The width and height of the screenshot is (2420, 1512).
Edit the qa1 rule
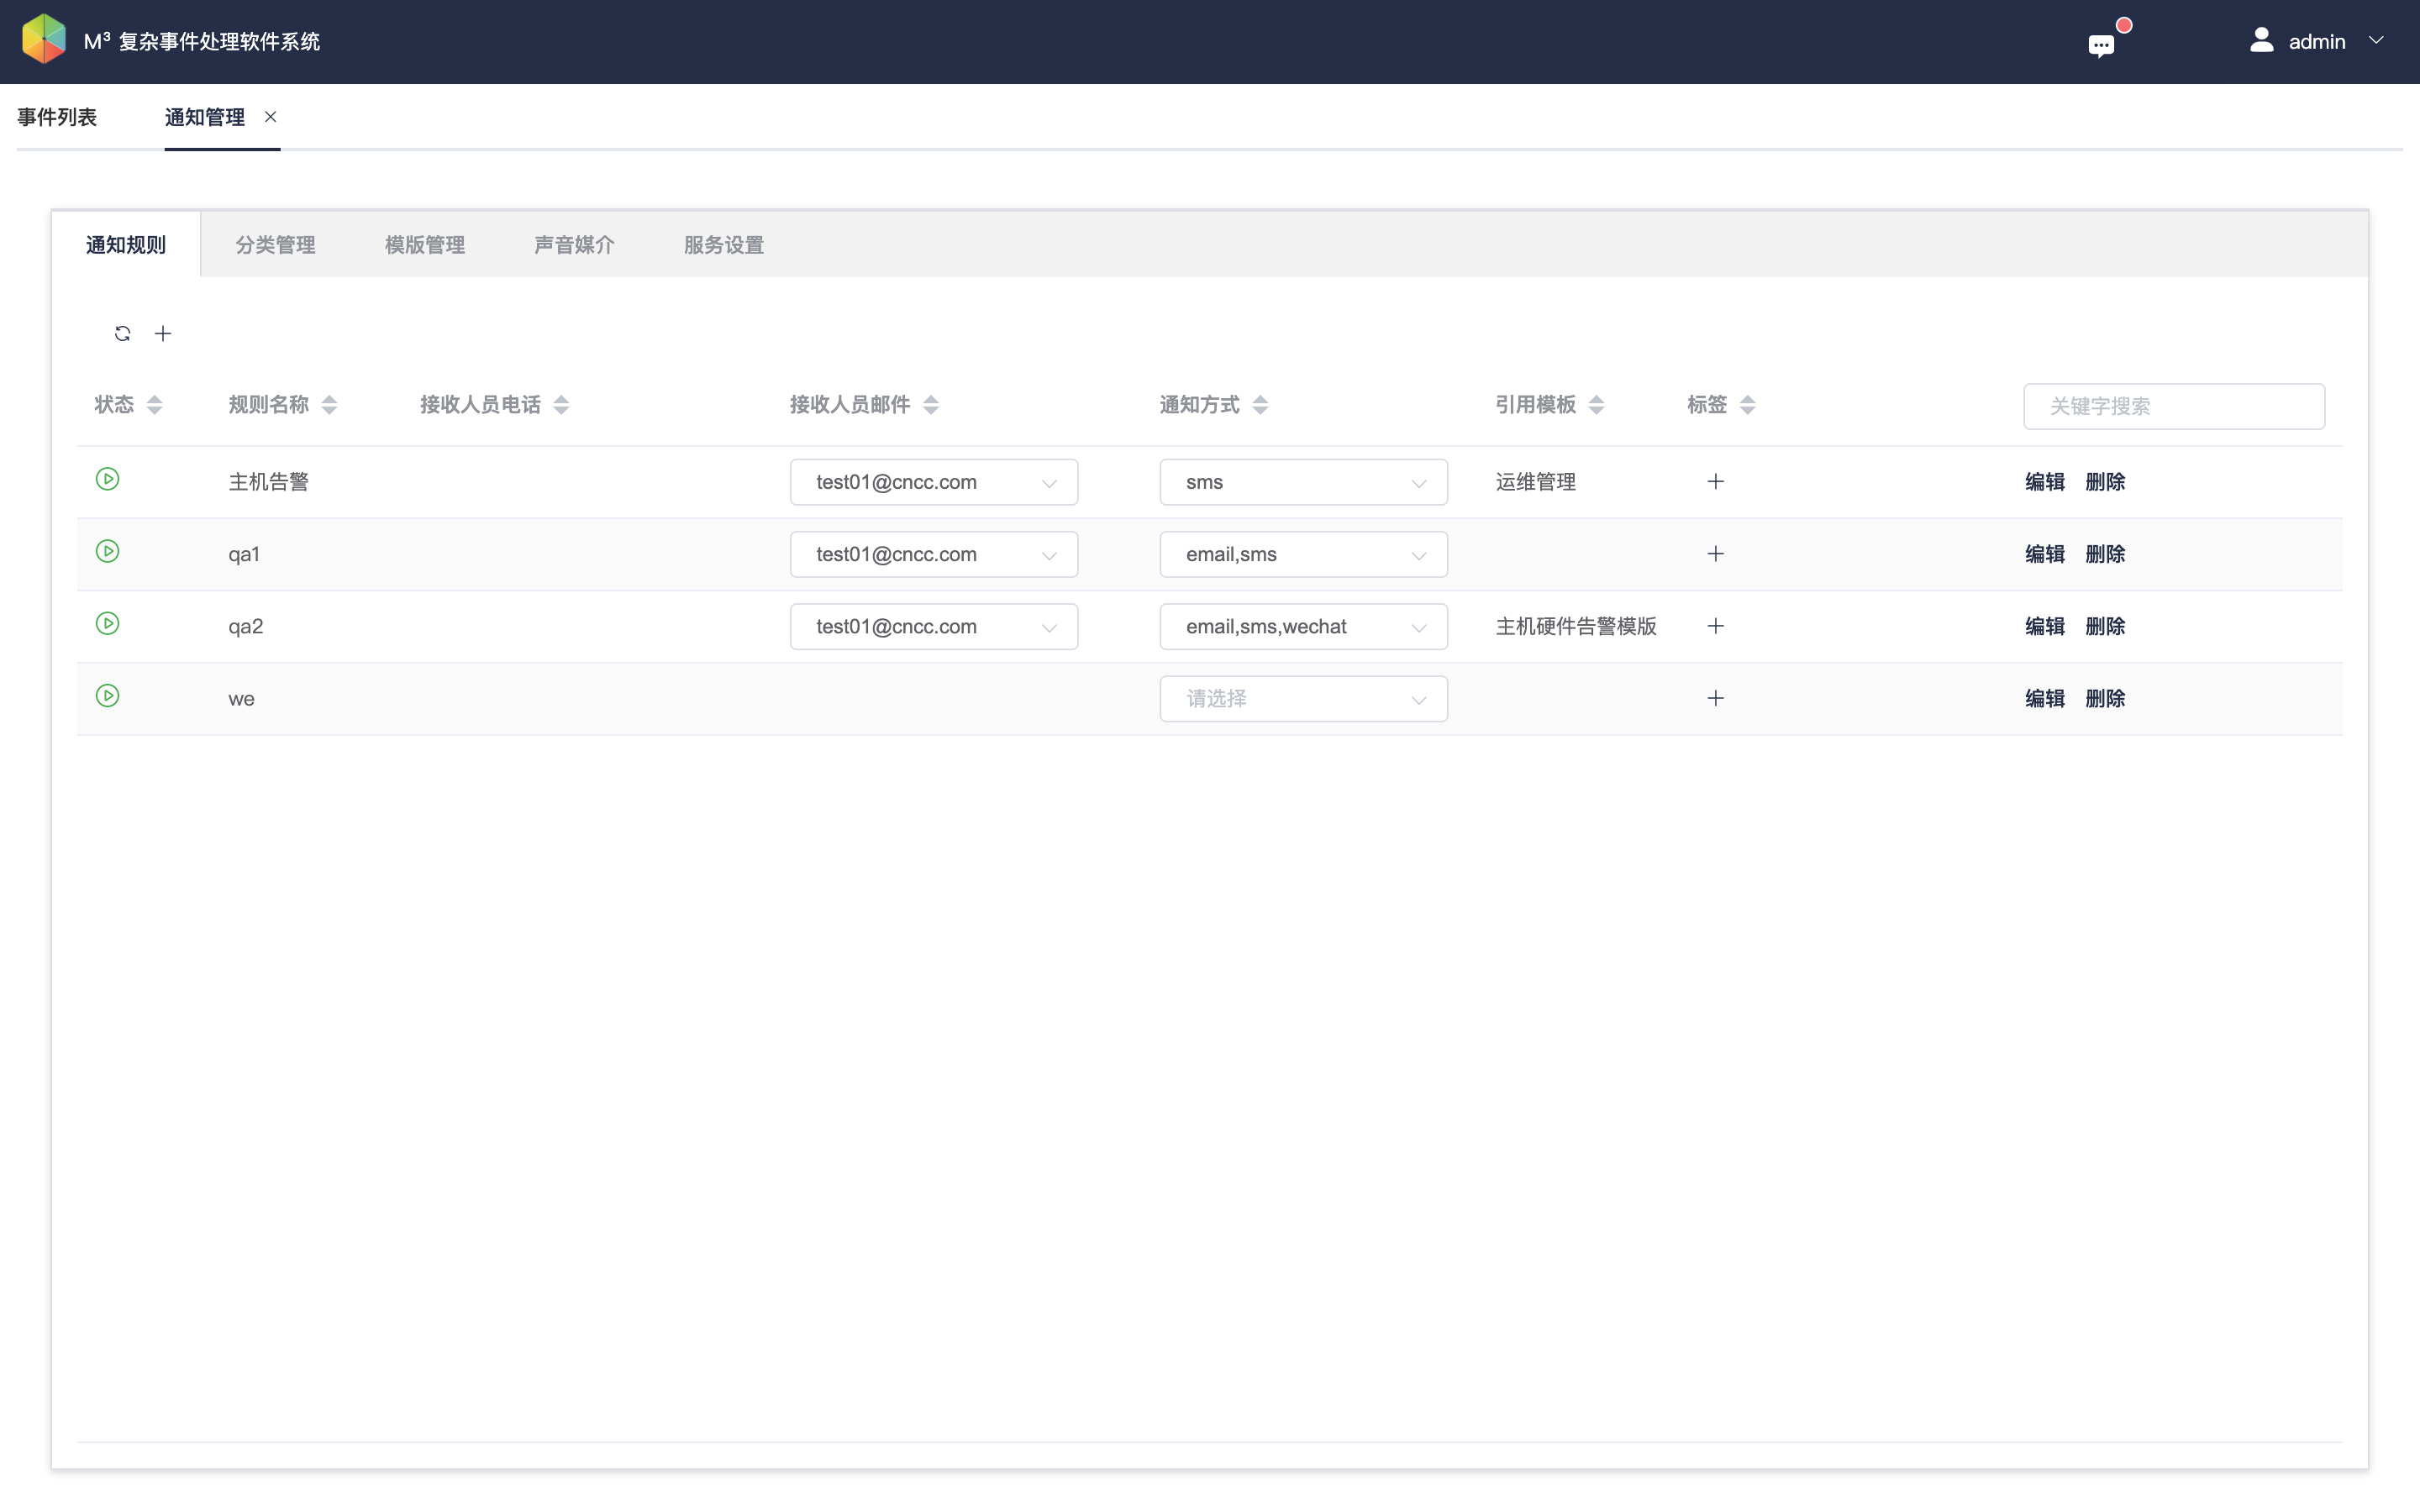click(2044, 554)
